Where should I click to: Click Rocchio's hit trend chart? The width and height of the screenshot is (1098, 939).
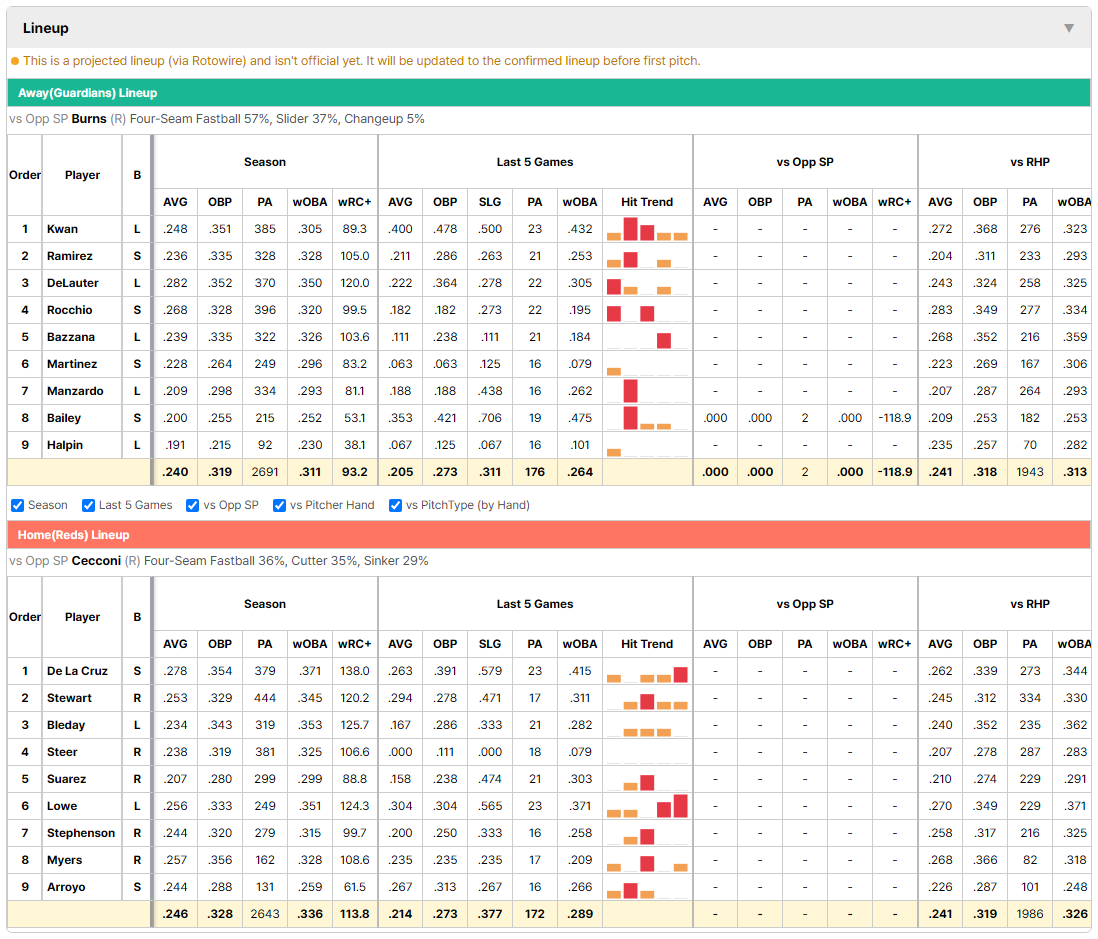tap(646, 310)
